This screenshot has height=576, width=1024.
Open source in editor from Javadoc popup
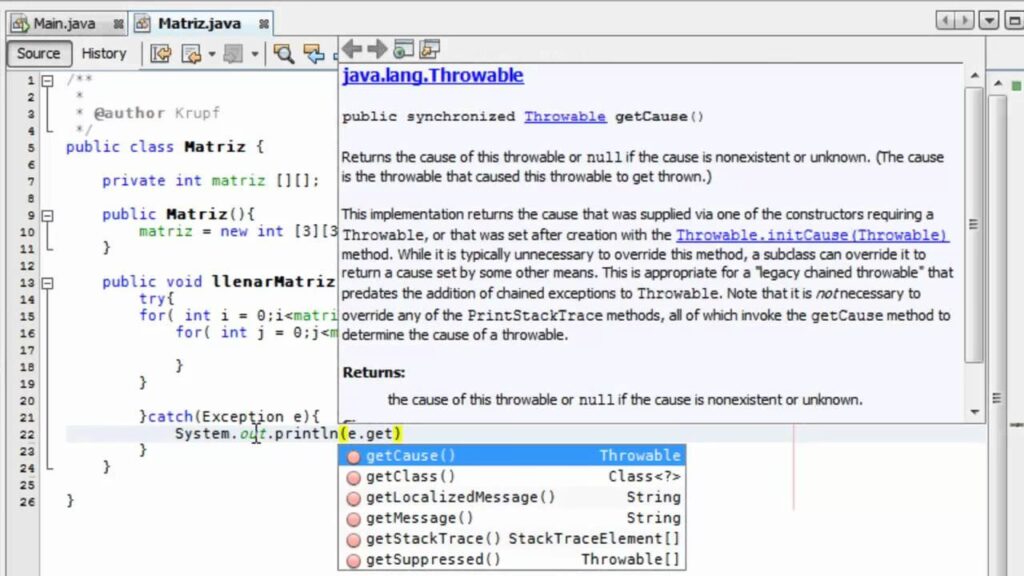pyautogui.click(x=429, y=49)
